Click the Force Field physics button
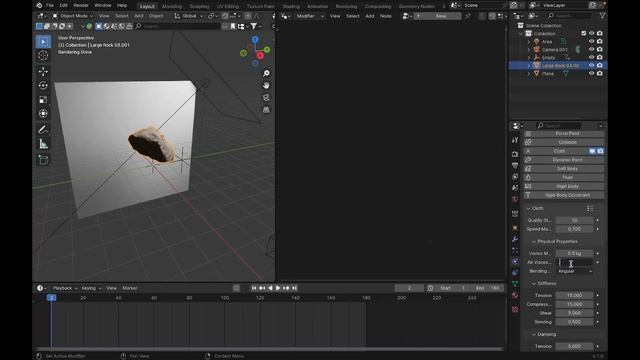Viewport: 640px width, 360px height. pyautogui.click(x=564, y=133)
